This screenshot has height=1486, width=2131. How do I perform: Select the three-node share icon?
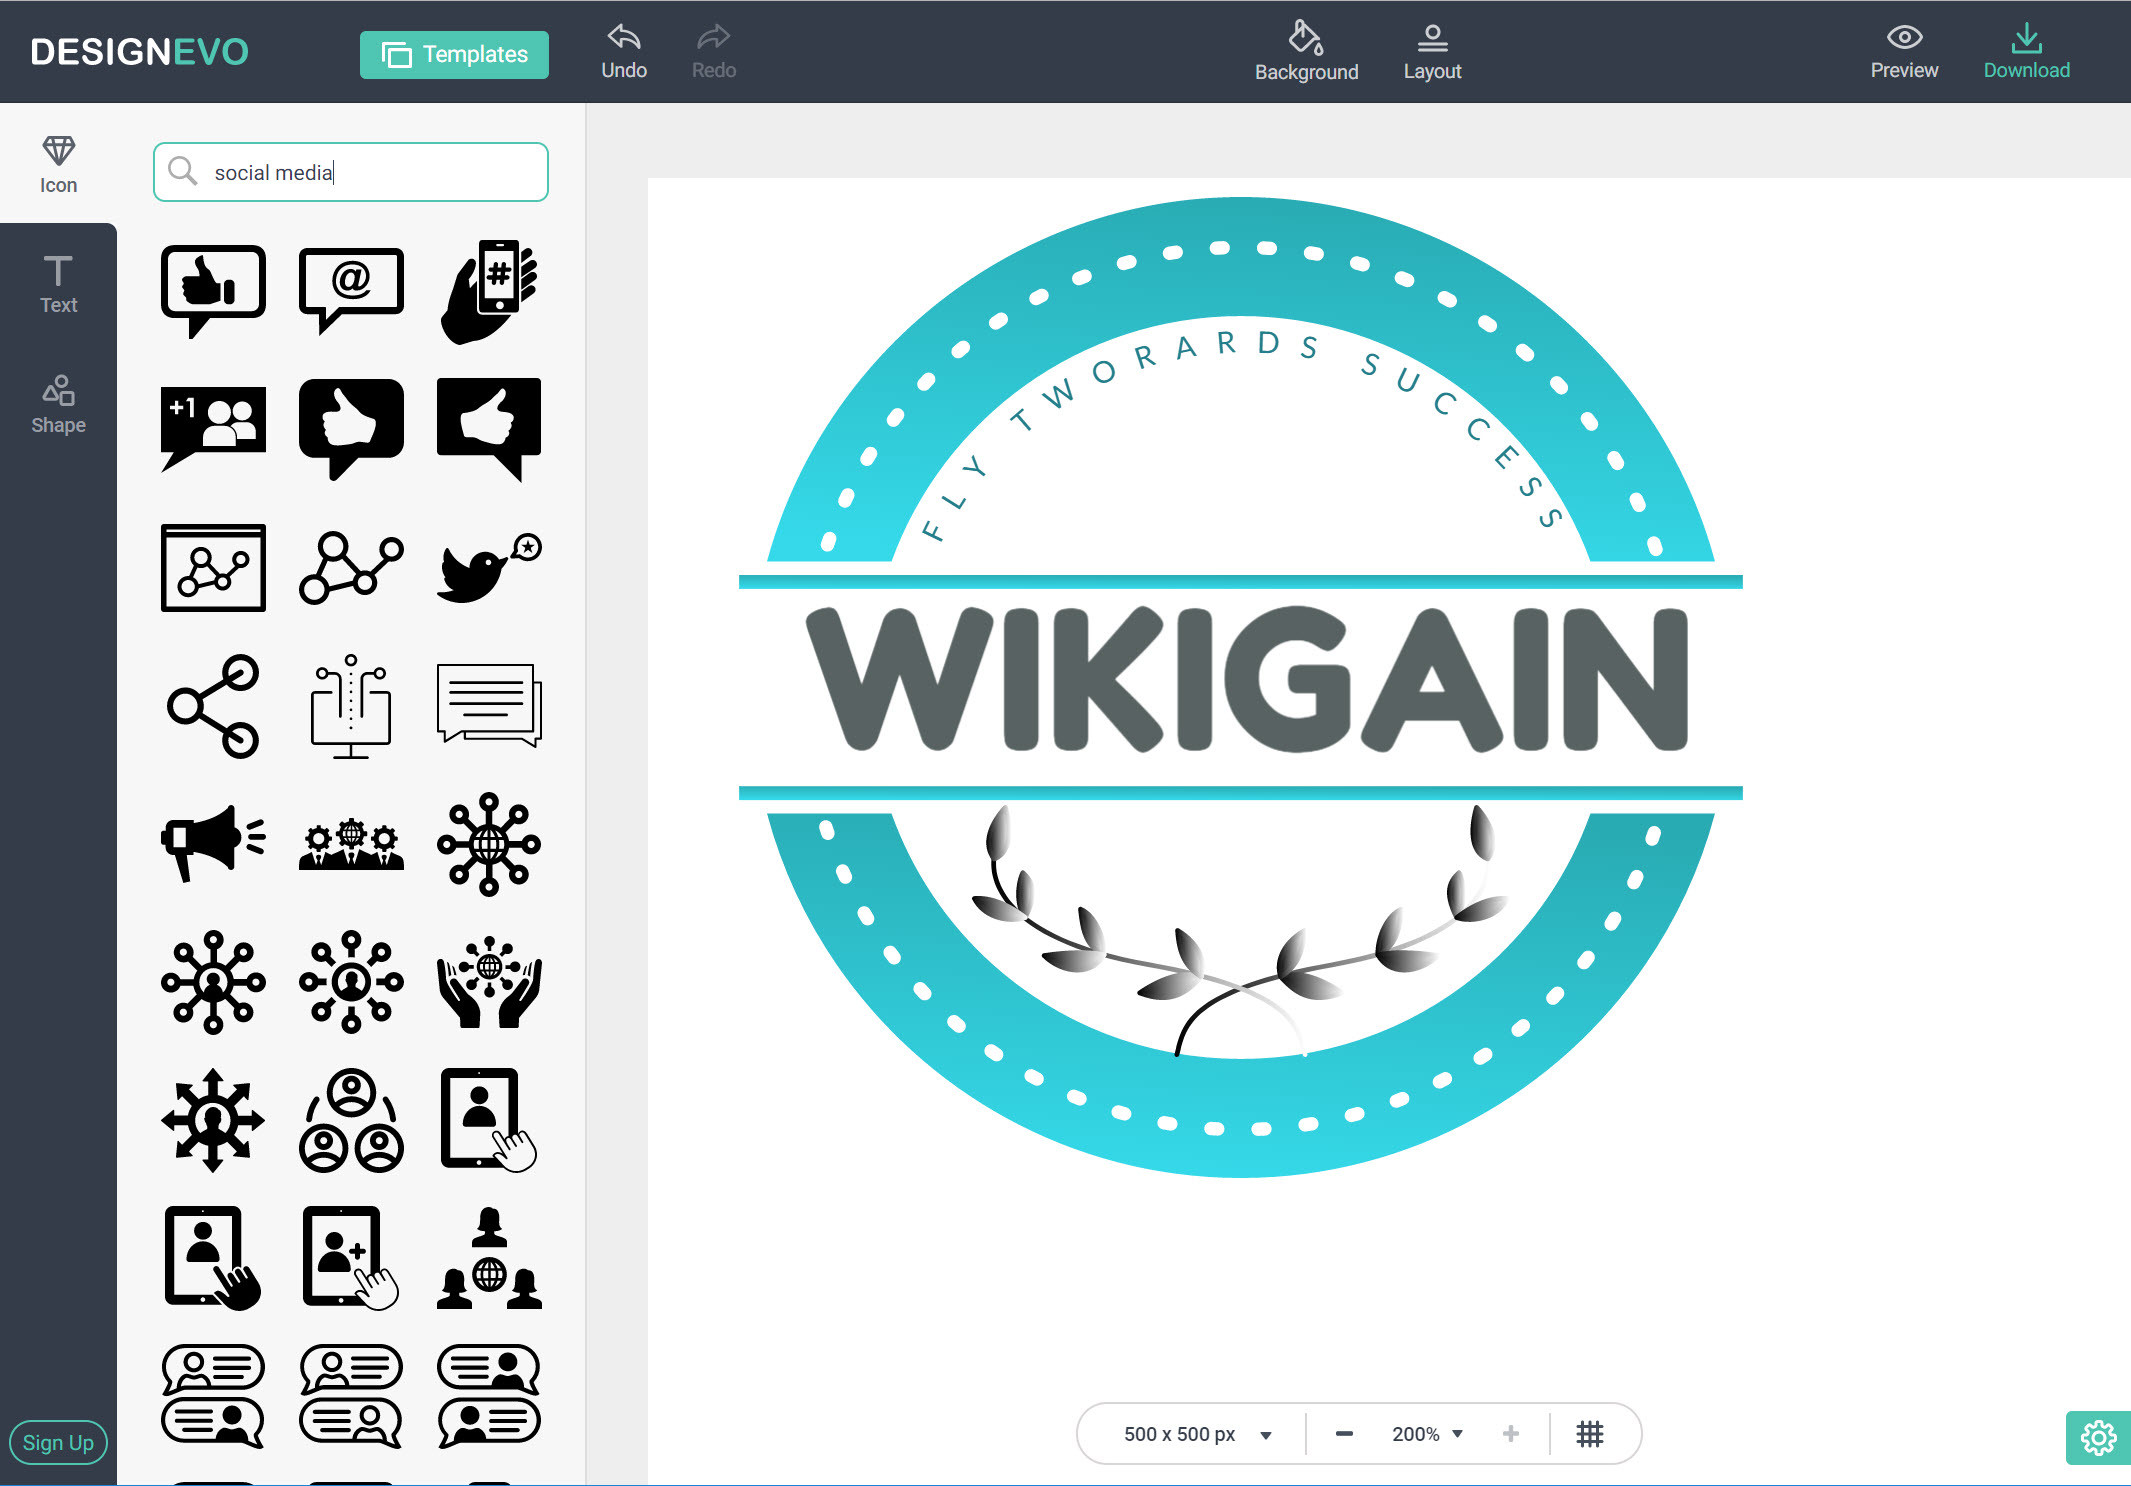pyautogui.click(x=213, y=706)
